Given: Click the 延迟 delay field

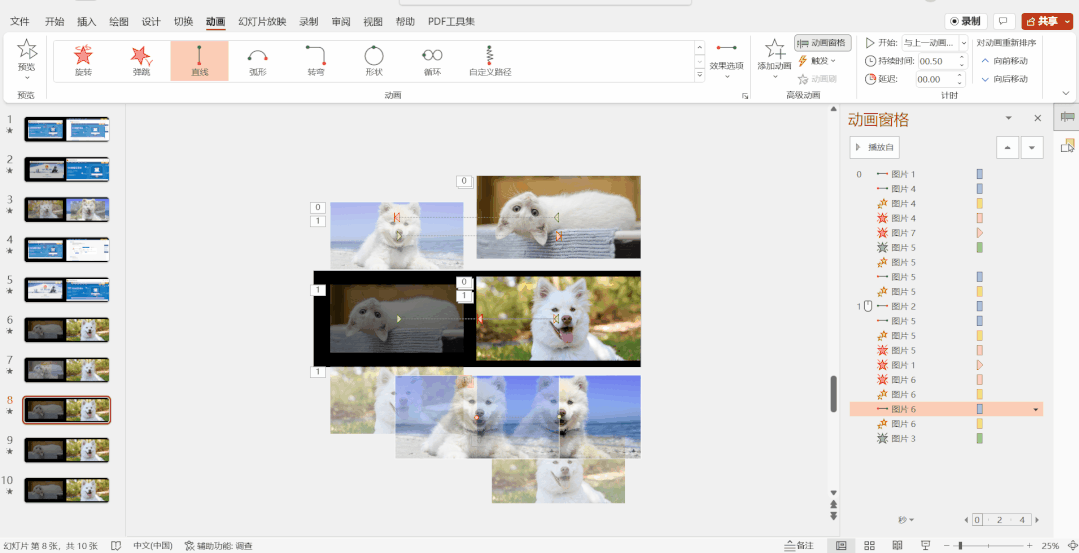Looking at the screenshot, I should click(940, 79).
